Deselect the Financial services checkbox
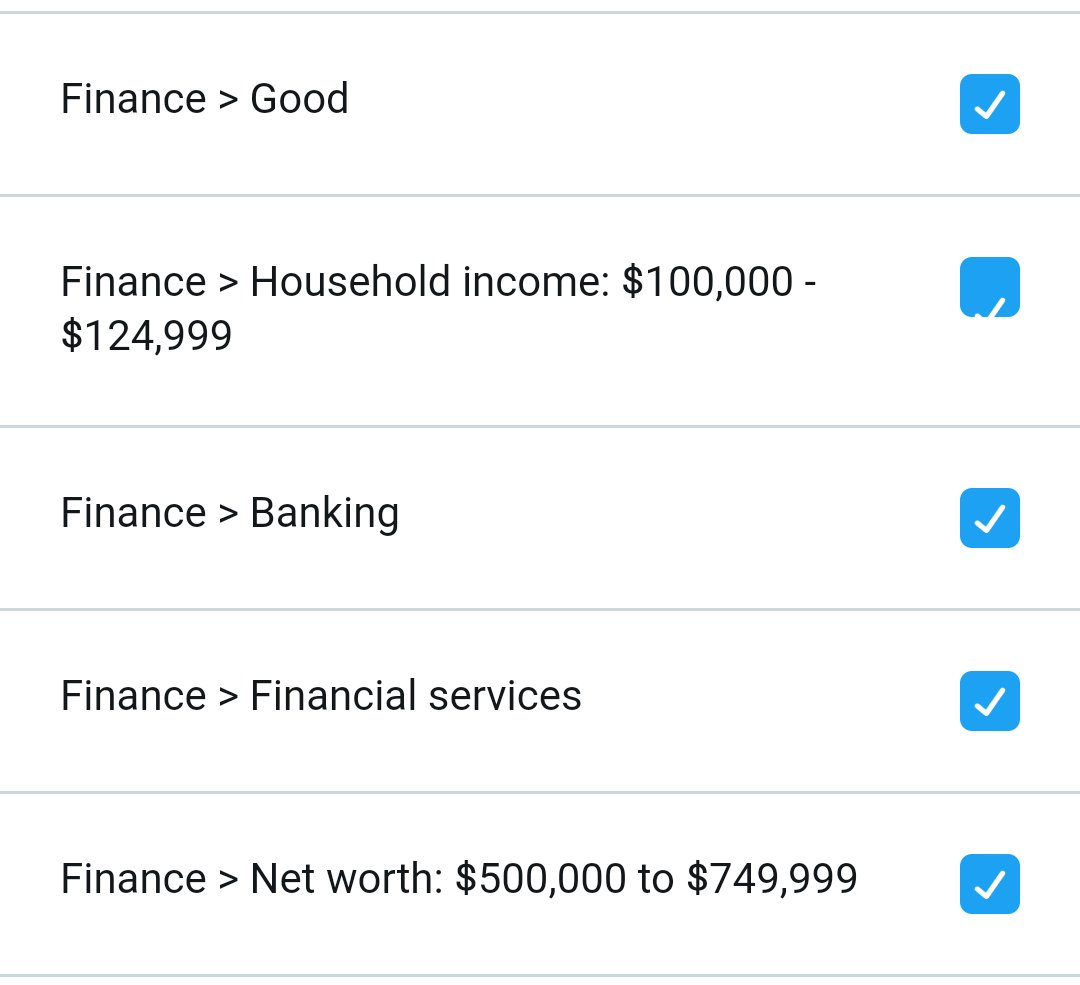Image resolution: width=1080 pixels, height=985 pixels. (x=990, y=701)
